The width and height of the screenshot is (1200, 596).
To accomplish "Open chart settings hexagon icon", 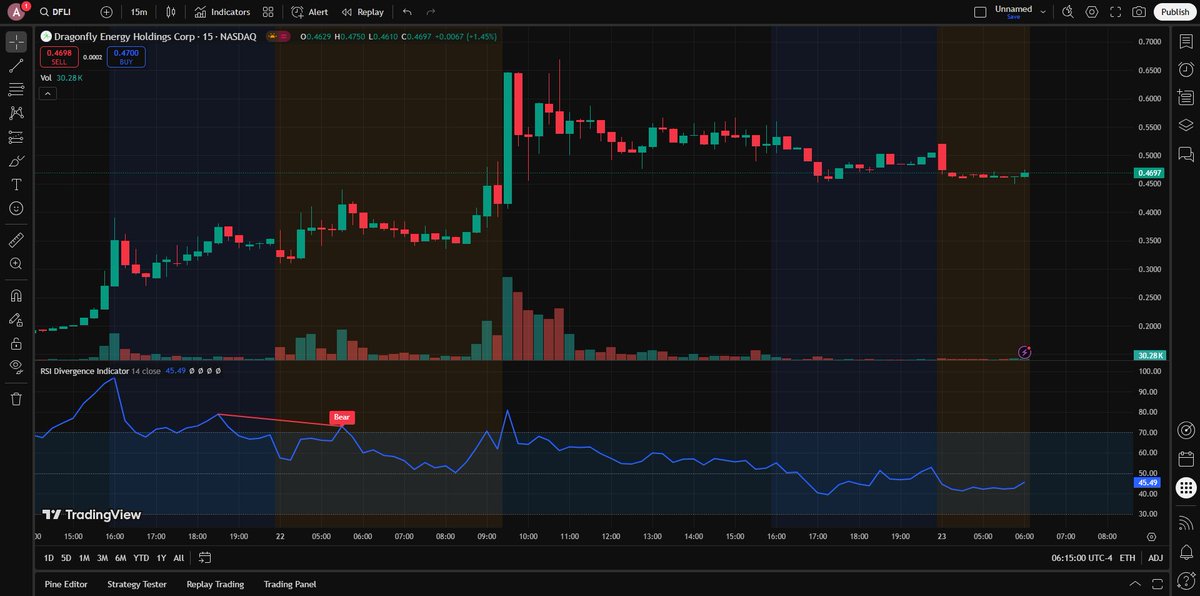I will tap(1092, 12).
